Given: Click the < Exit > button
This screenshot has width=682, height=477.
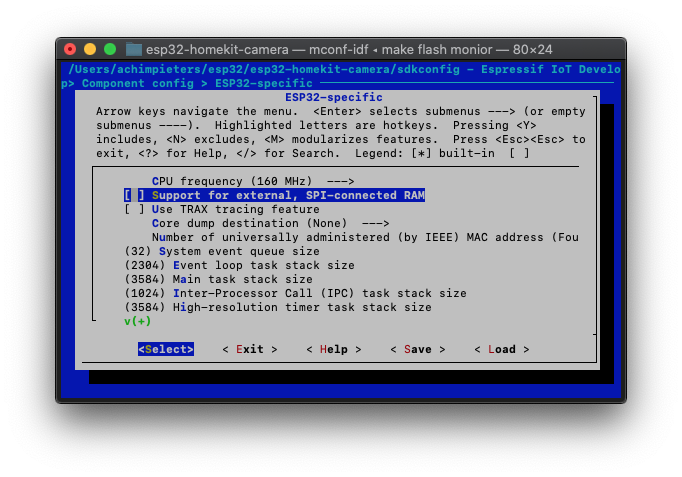Looking at the screenshot, I should [250, 349].
